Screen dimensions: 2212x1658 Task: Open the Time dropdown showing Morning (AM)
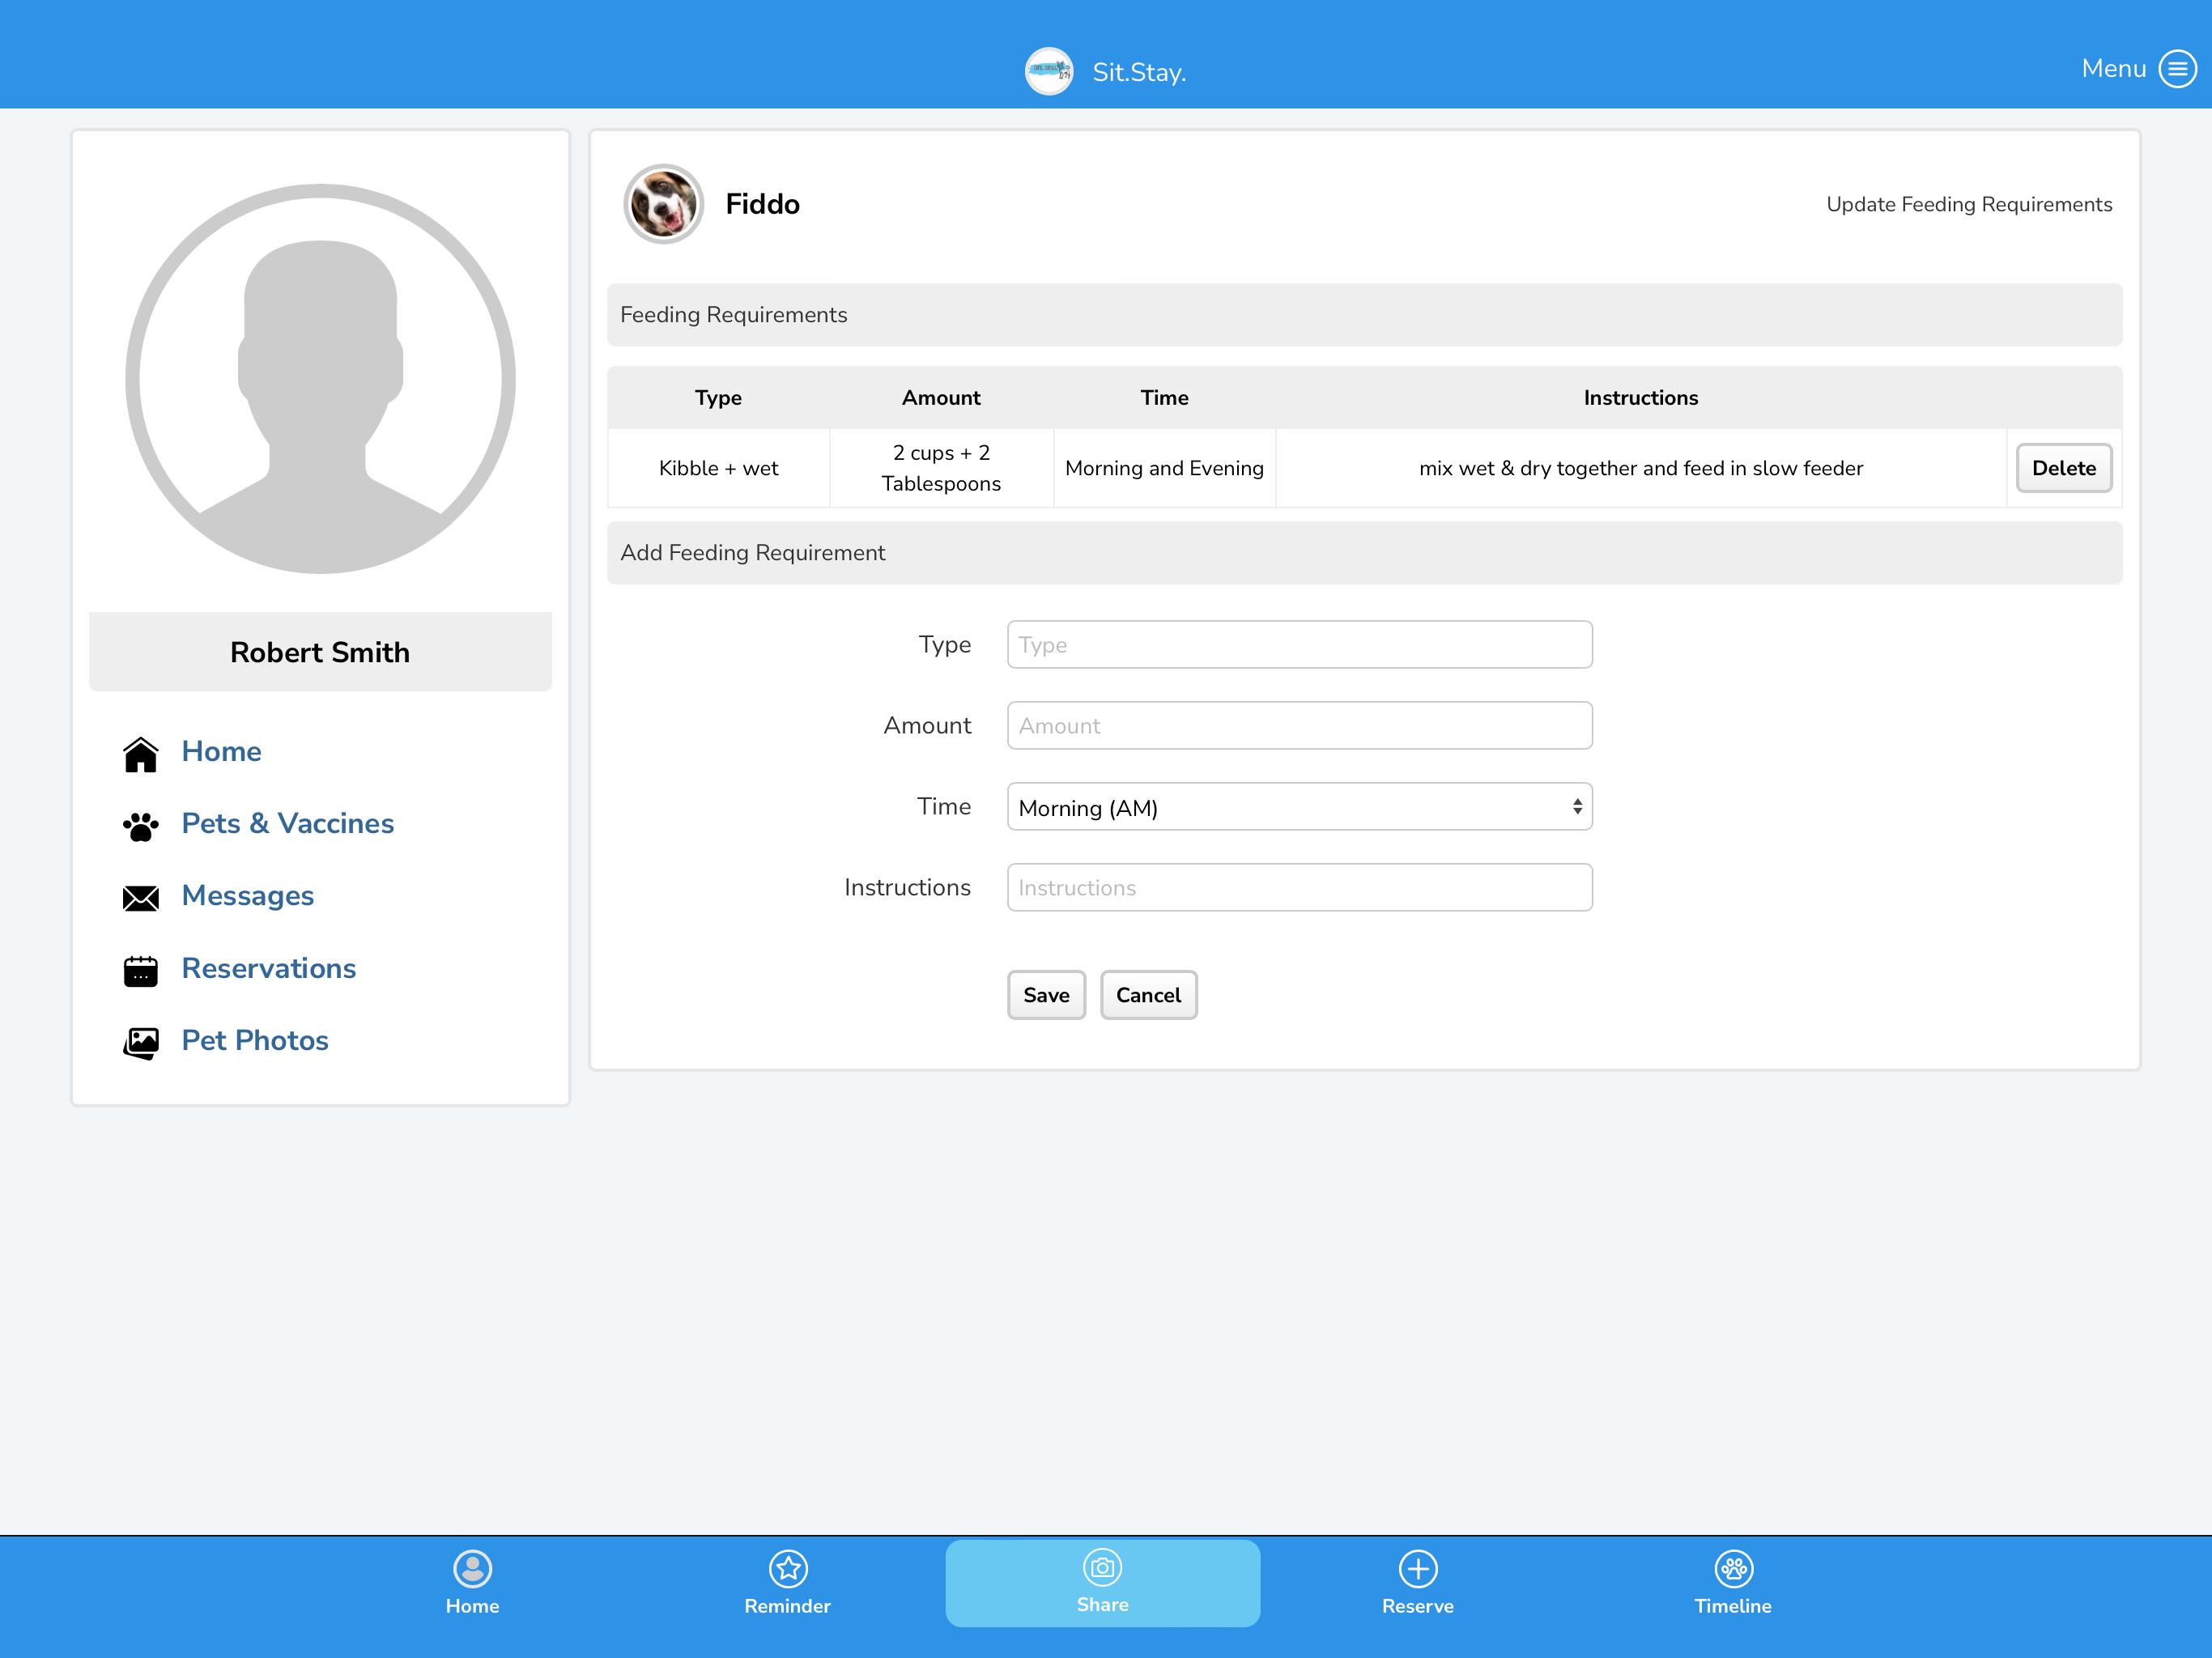point(1299,807)
